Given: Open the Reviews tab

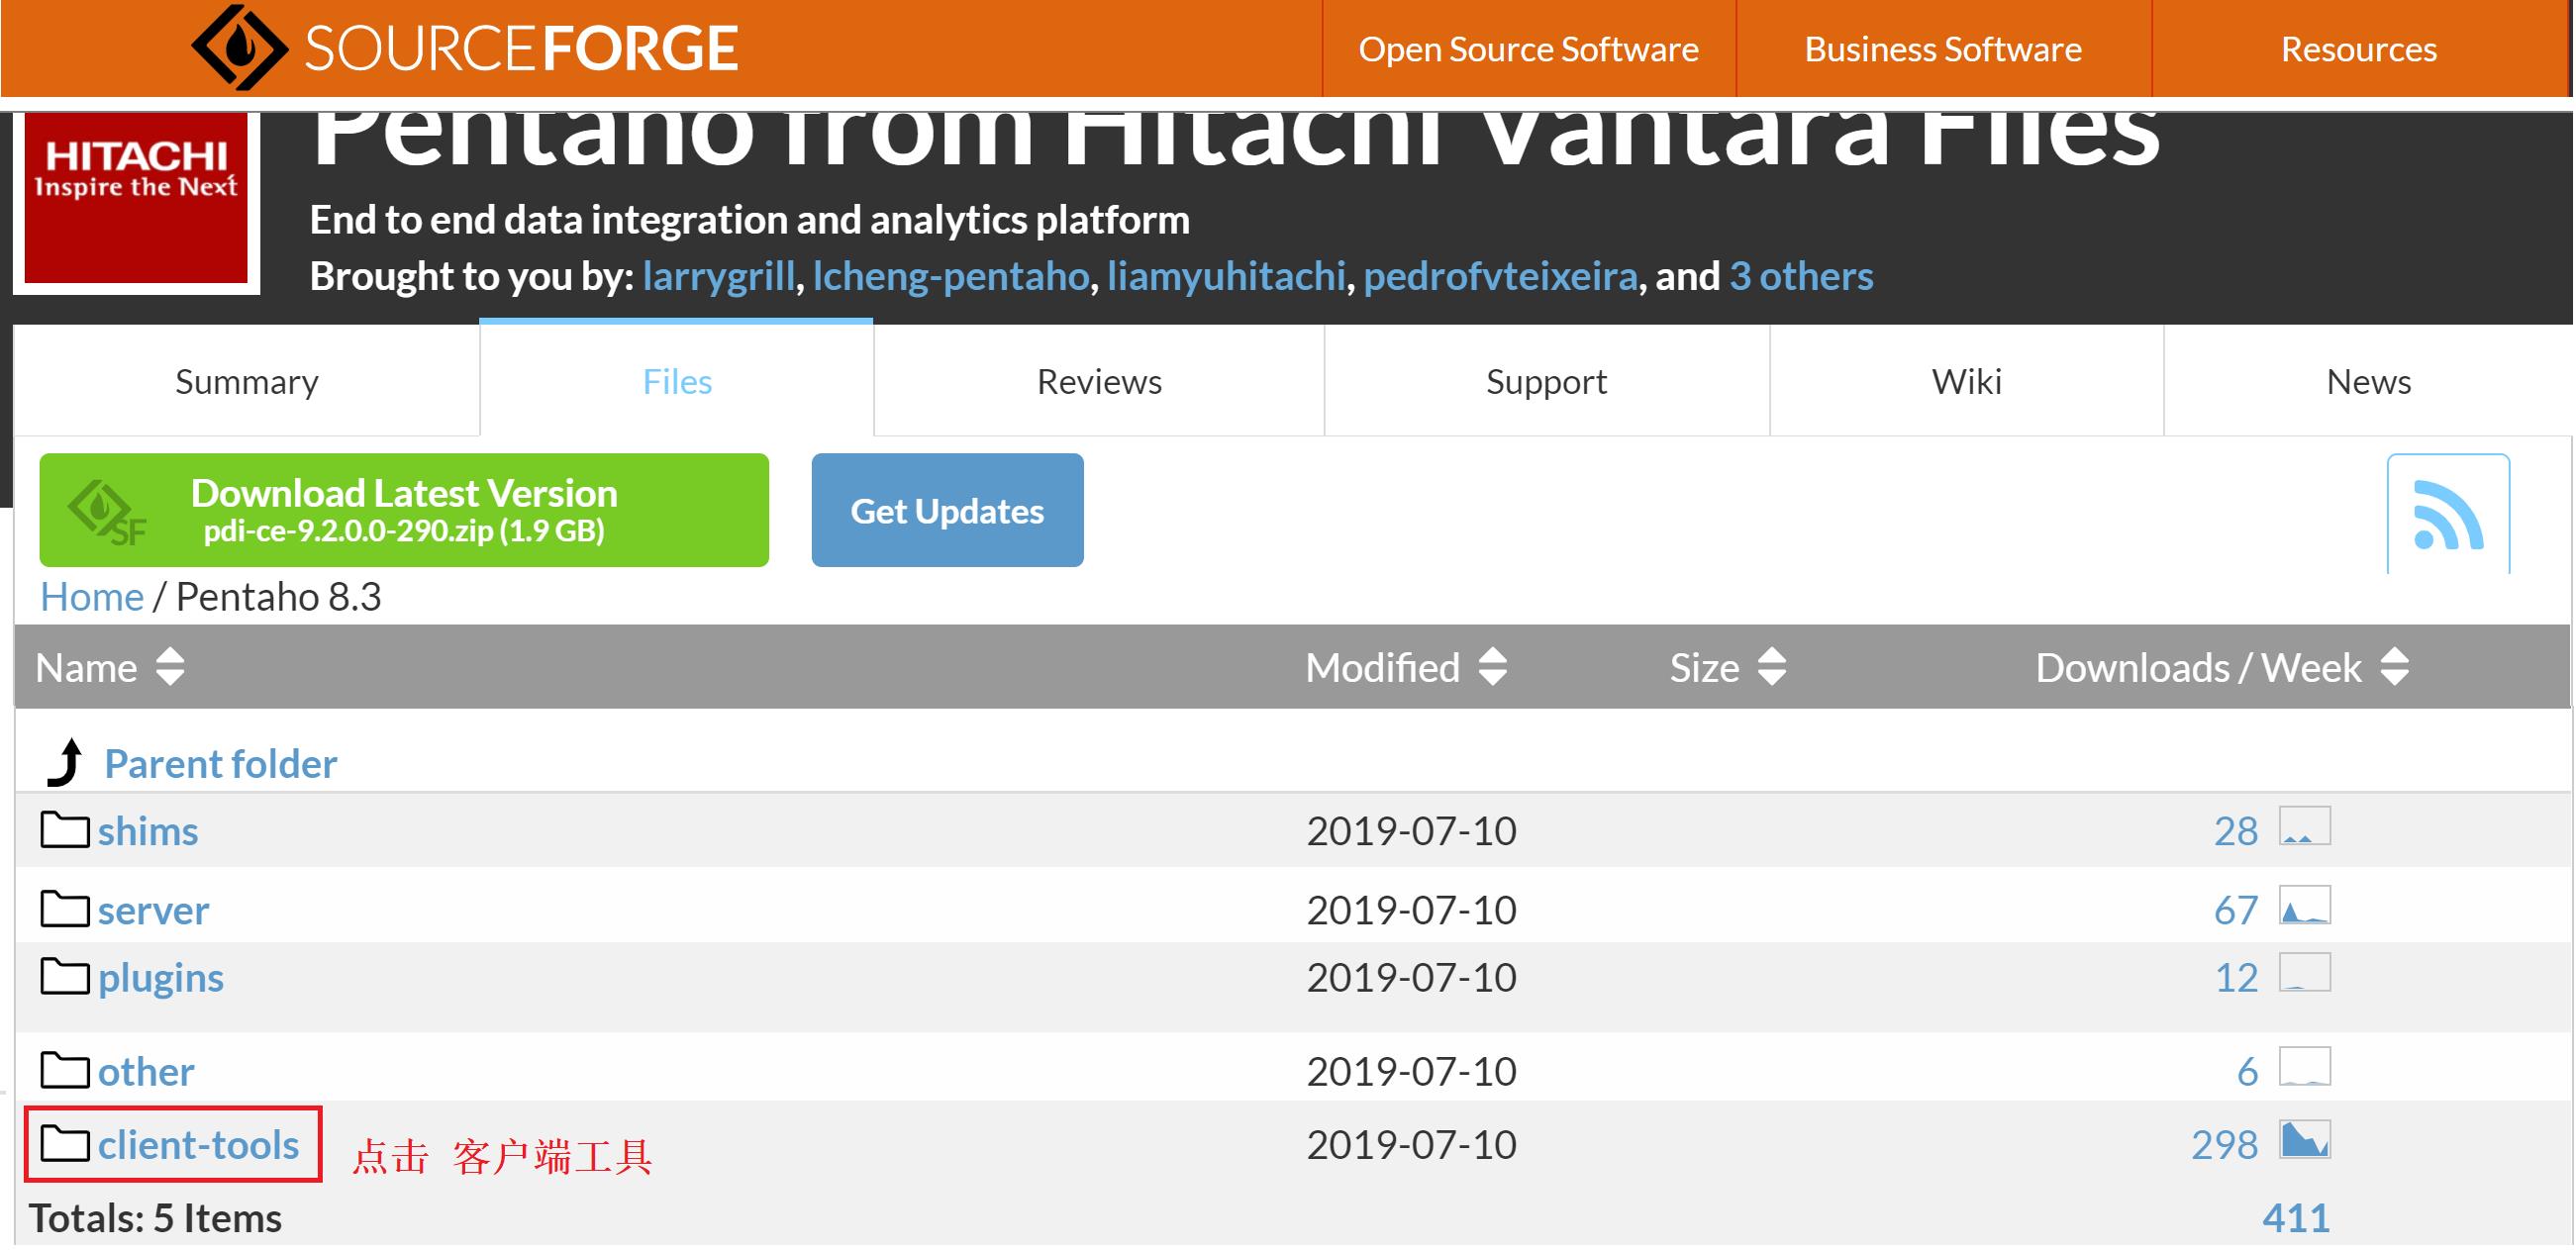Looking at the screenshot, I should [1099, 381].
